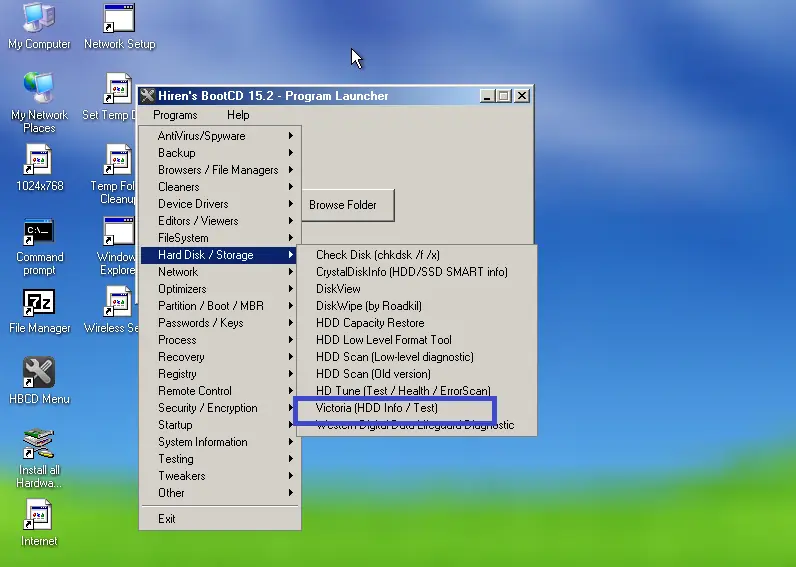The image size is (796, 567).
Task: Click the Program Launcher title bar tools icon
Action: [x=147, y=95]
